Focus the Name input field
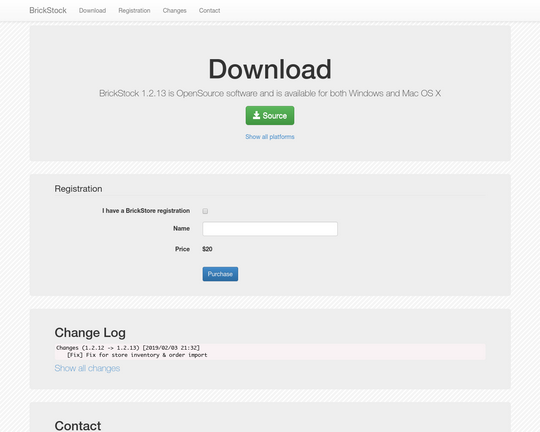The image size is (540, 432). (270, 229)
